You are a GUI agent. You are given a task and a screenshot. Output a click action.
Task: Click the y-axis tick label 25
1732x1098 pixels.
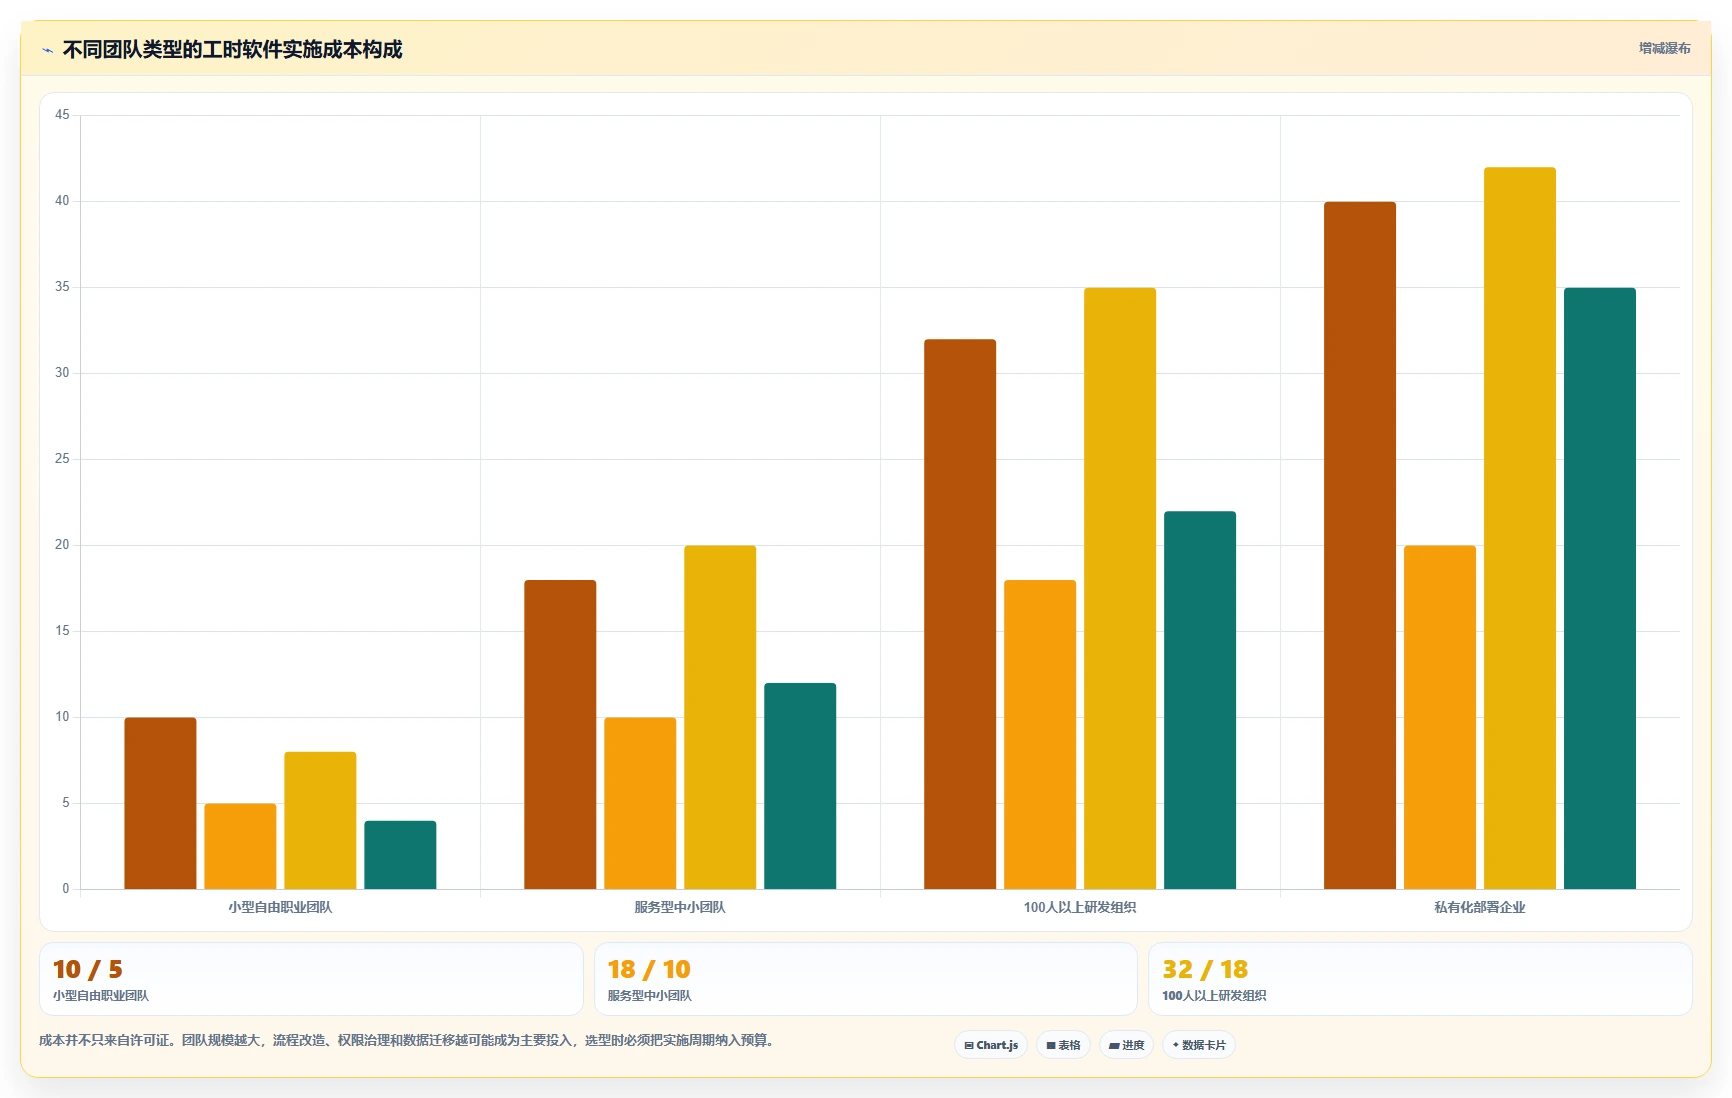[62, 459]
